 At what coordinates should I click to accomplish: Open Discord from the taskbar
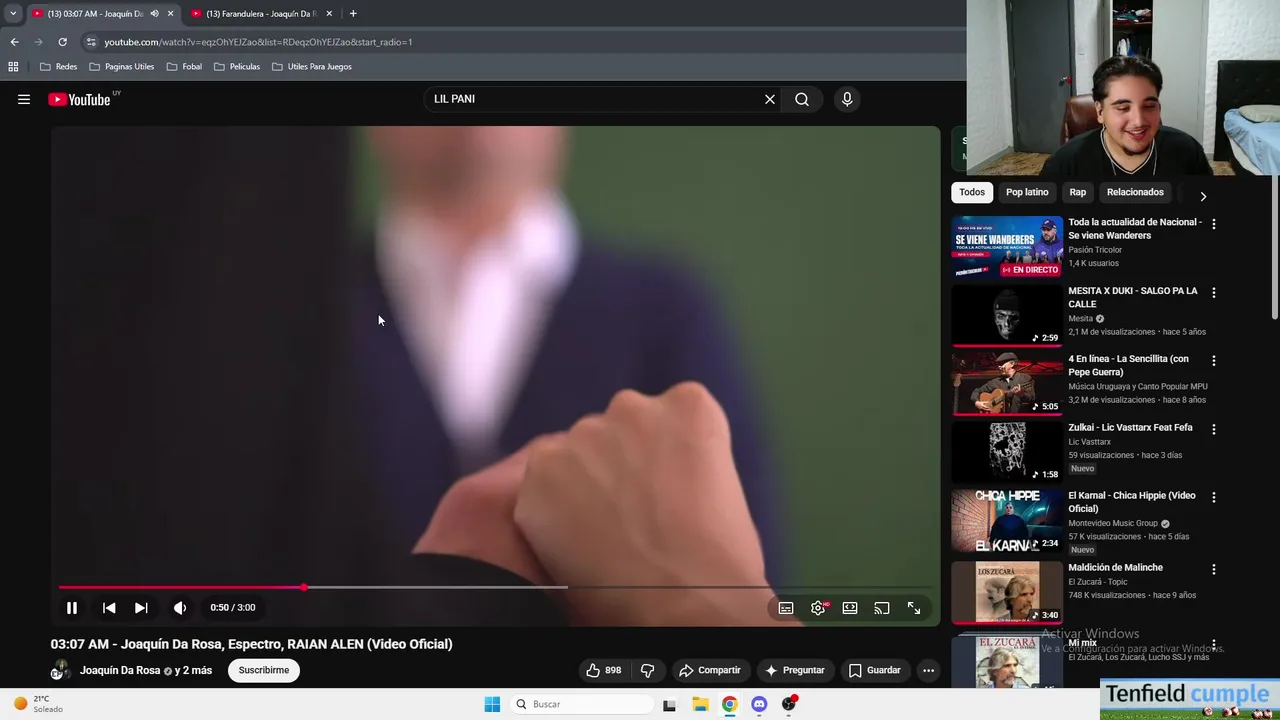tap(759, 704)
